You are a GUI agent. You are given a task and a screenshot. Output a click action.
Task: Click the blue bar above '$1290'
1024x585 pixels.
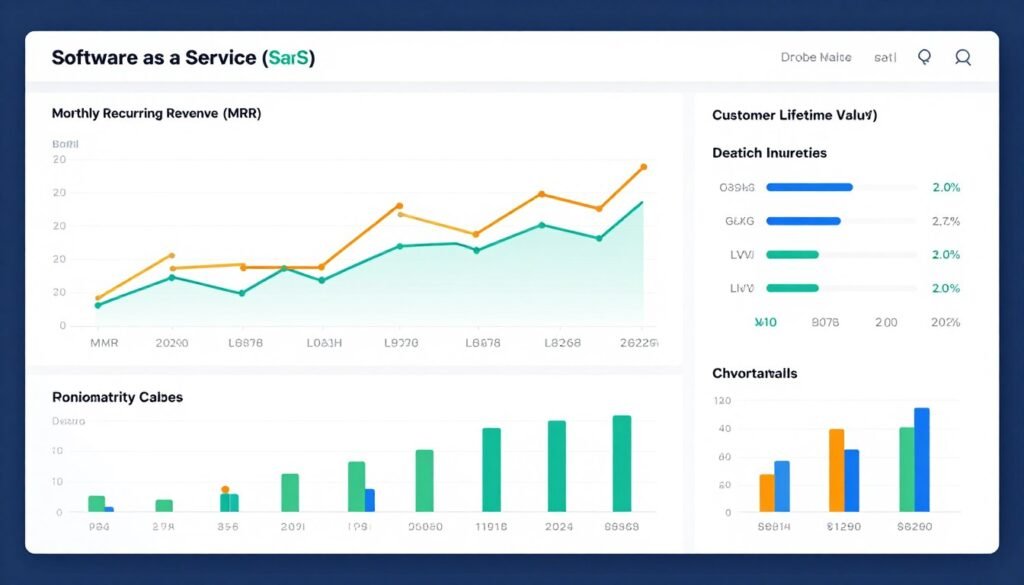pyautogui.click(x=852, y=481)
